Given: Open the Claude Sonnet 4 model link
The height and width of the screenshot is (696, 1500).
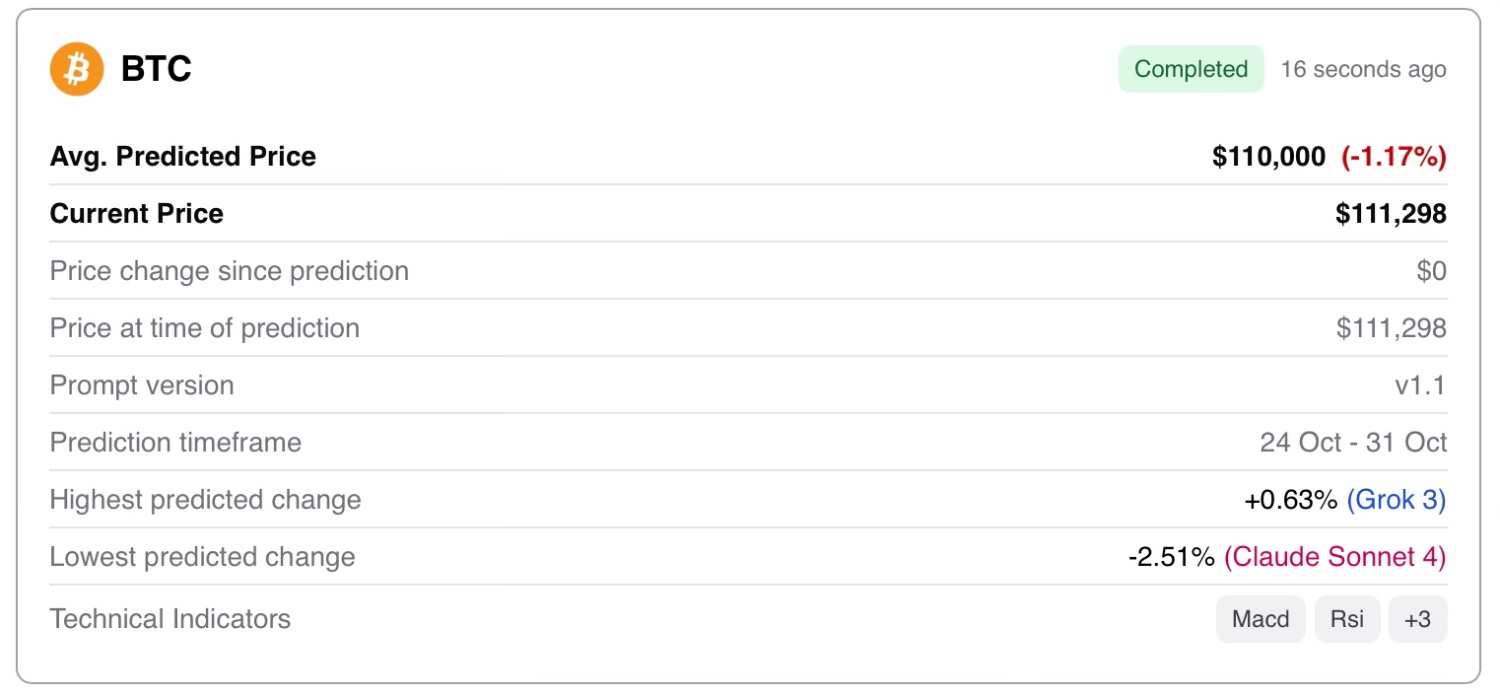Looking at the screenshot, I should pyautogui.click(x=1335, y=557).
